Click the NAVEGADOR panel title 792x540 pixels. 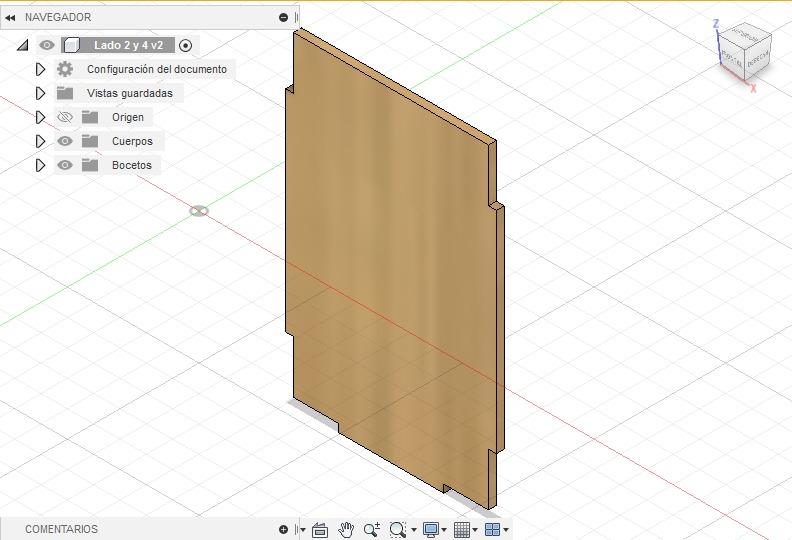point(58,17)
